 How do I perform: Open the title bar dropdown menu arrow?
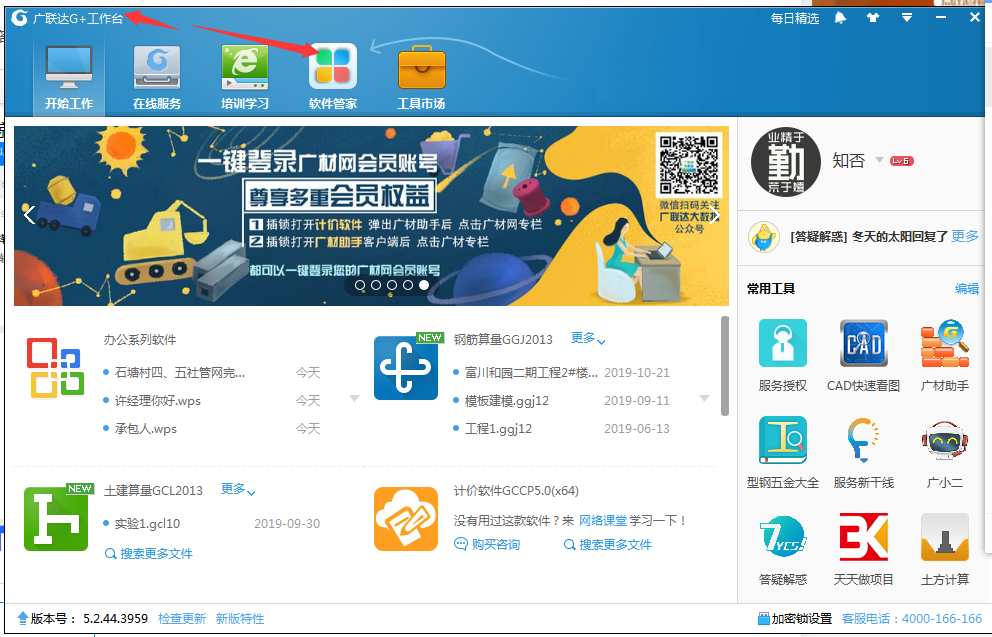907,18
